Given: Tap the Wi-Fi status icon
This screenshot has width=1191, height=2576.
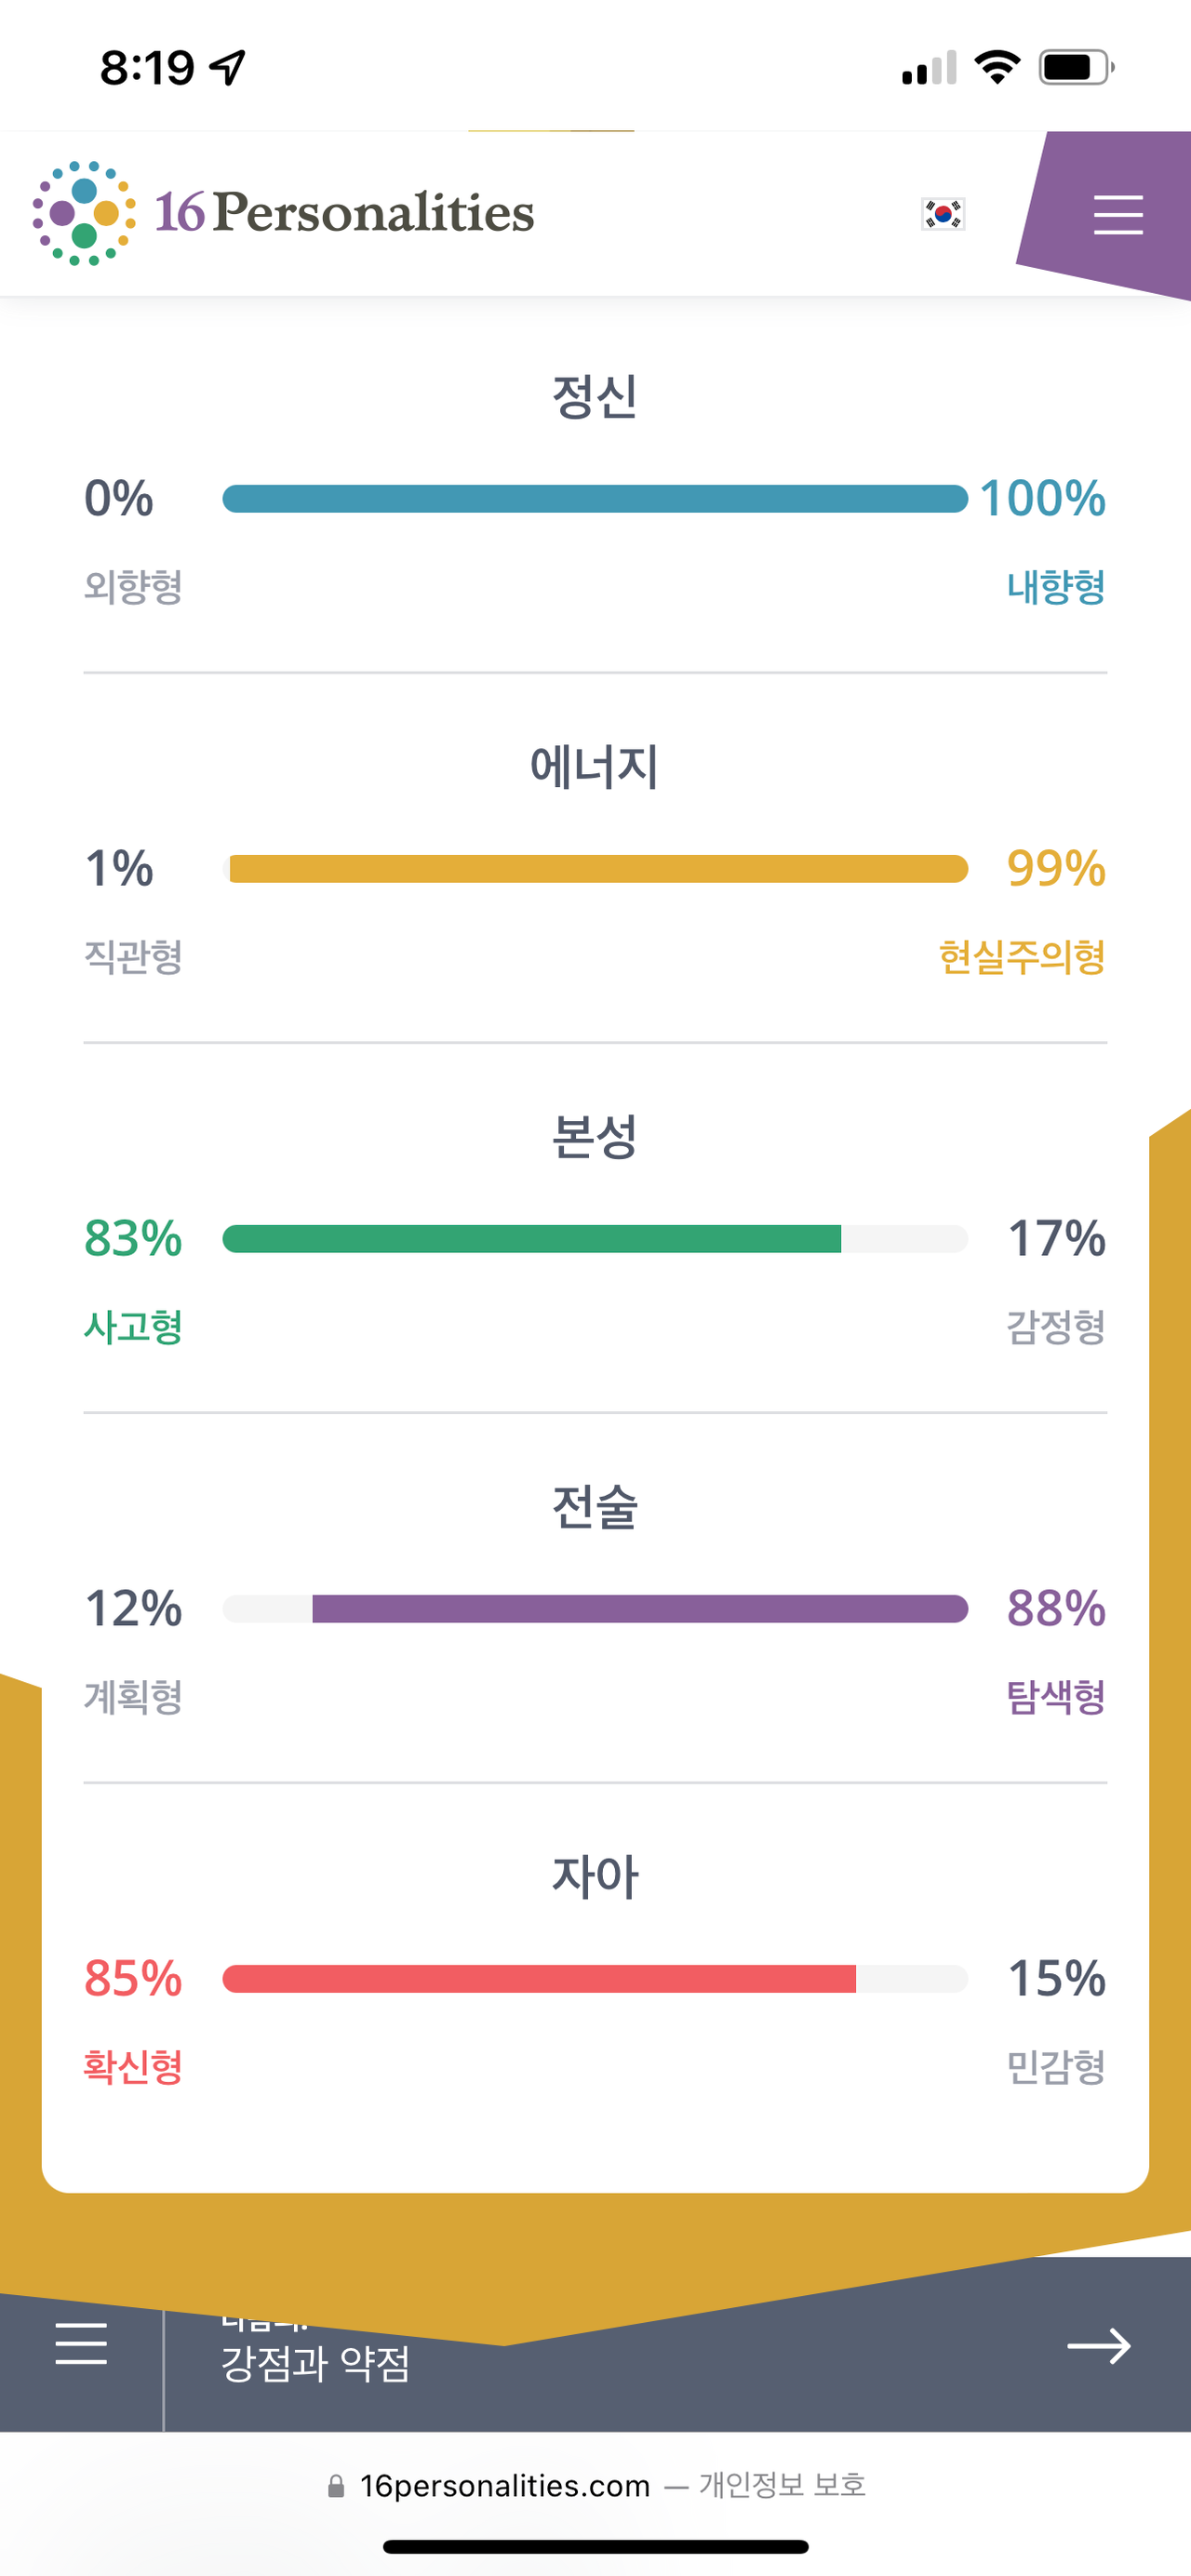Looking at the screenshot, I should click(x=997, y=67).
